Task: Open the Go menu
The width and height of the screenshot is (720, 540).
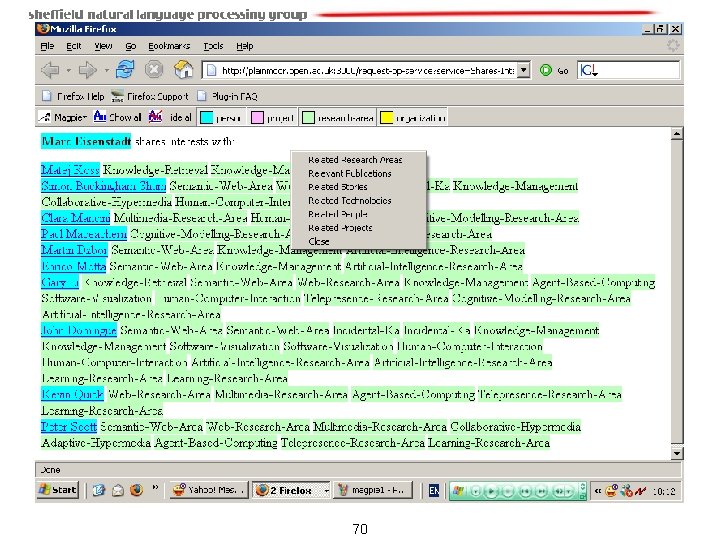Action: point(131,46)
